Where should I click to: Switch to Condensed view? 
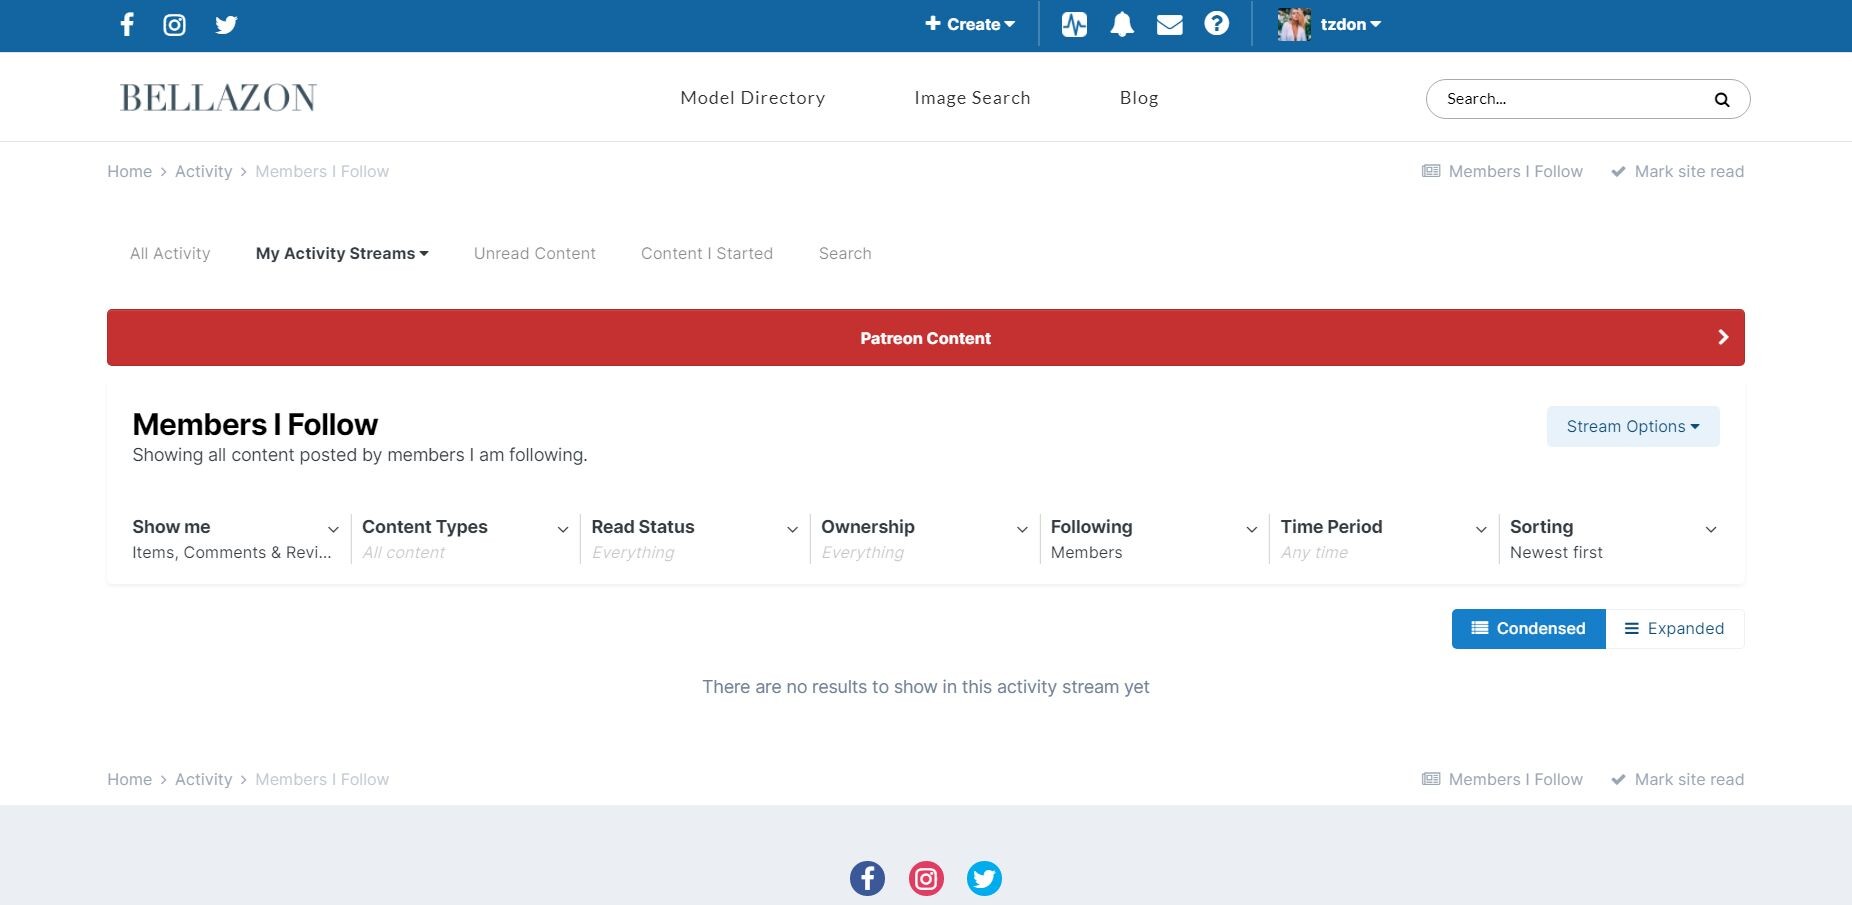pos(1528,628)
